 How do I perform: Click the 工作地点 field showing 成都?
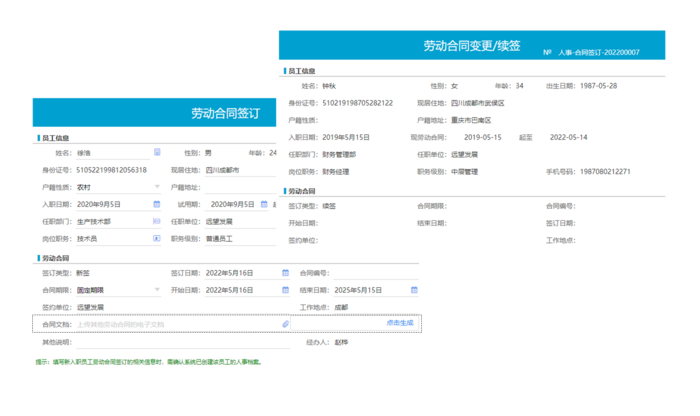pyautogui.click(x=370, y=306)
